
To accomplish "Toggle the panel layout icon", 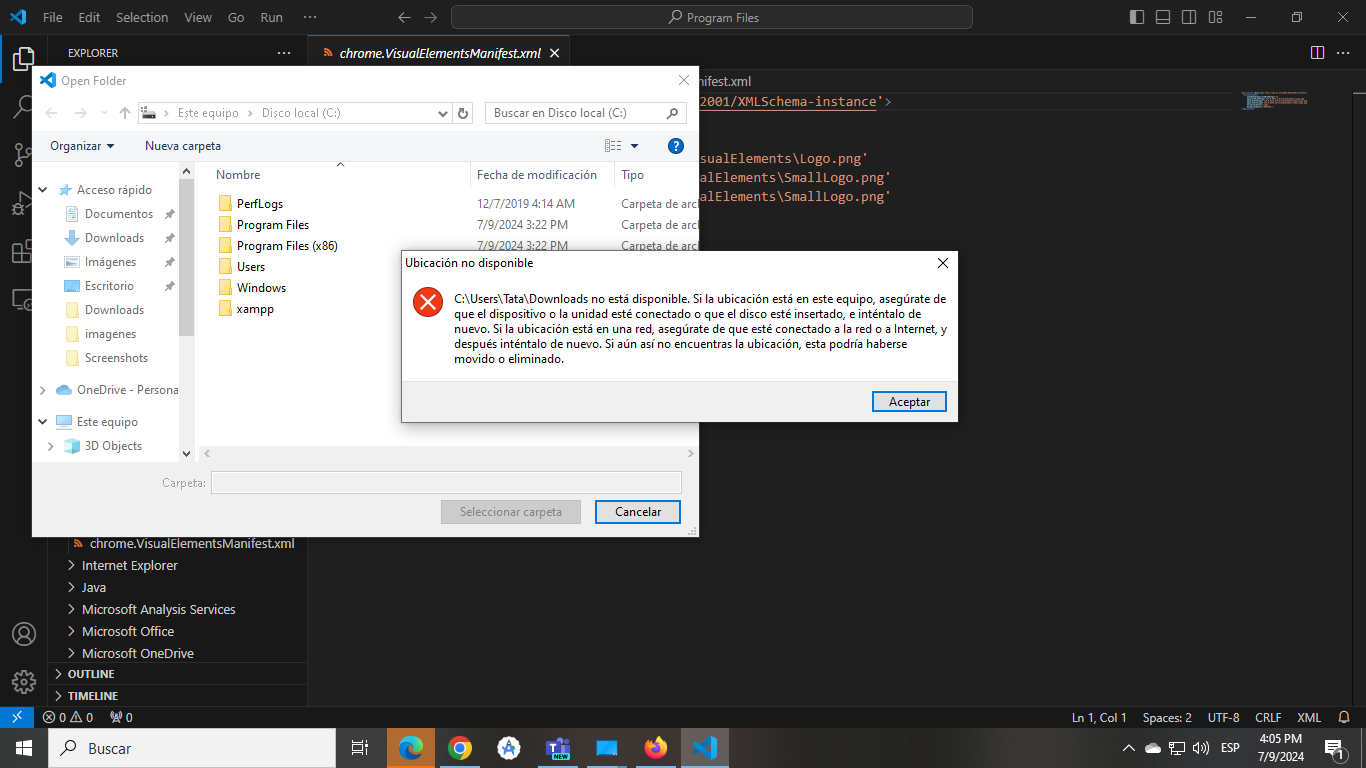I will click(x=1163, y=17).
